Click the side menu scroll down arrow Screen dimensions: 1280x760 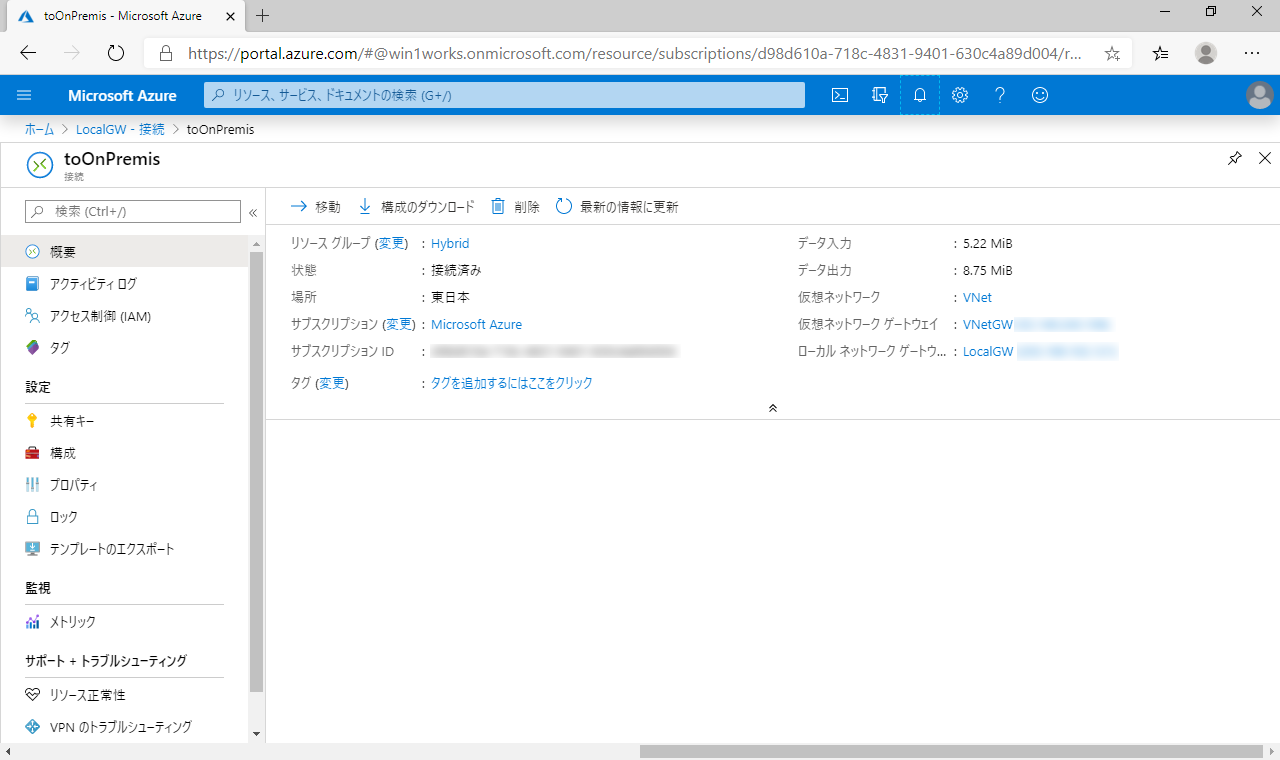coord(256,734)
